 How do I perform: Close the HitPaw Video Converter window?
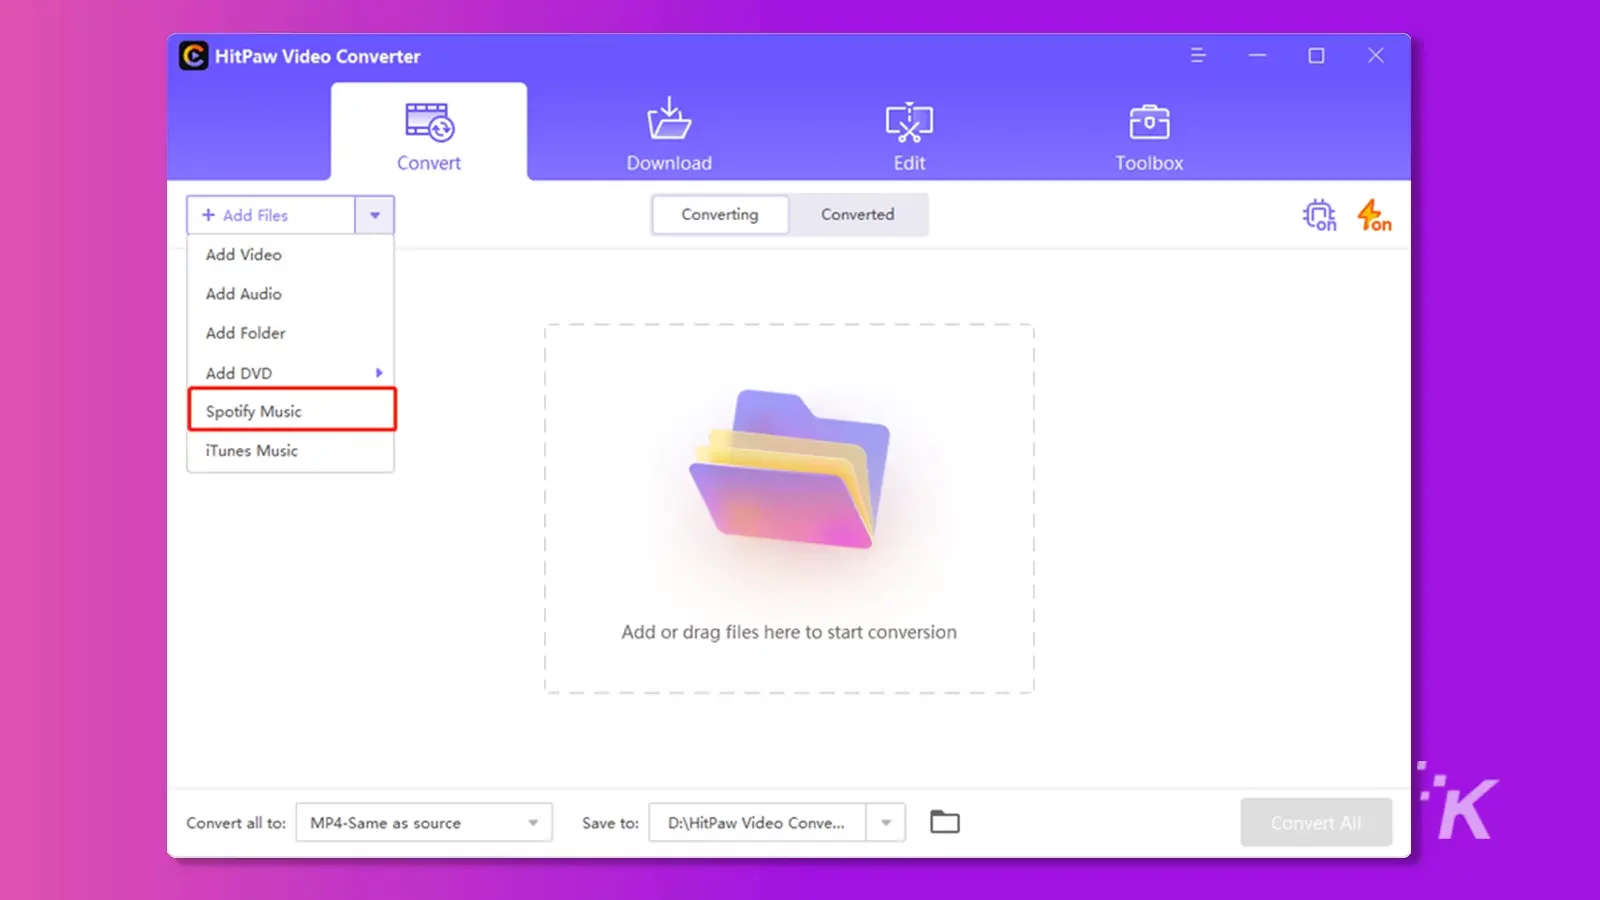[x=1376, y=56]
